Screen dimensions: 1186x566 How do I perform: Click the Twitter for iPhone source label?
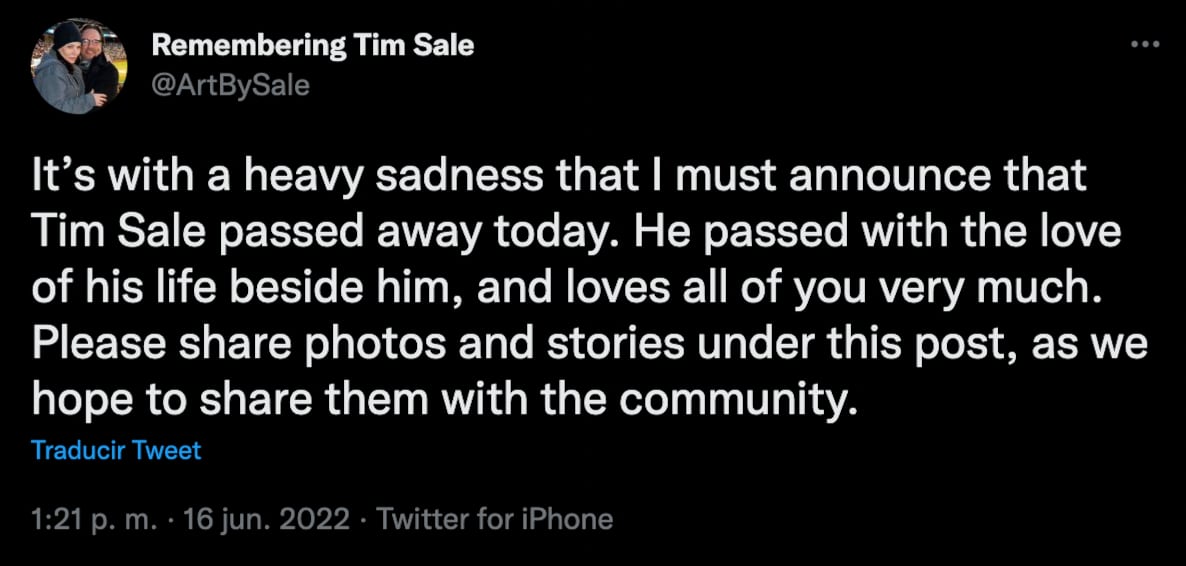tap(495, 519)
